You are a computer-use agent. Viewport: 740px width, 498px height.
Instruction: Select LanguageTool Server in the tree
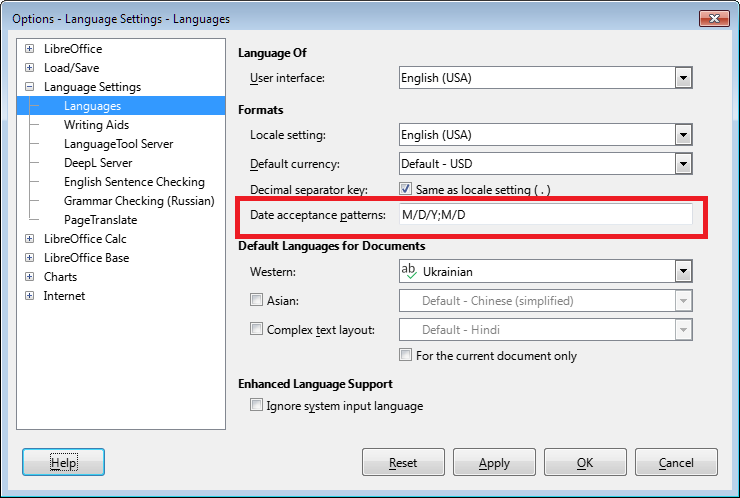click(118, 143)
